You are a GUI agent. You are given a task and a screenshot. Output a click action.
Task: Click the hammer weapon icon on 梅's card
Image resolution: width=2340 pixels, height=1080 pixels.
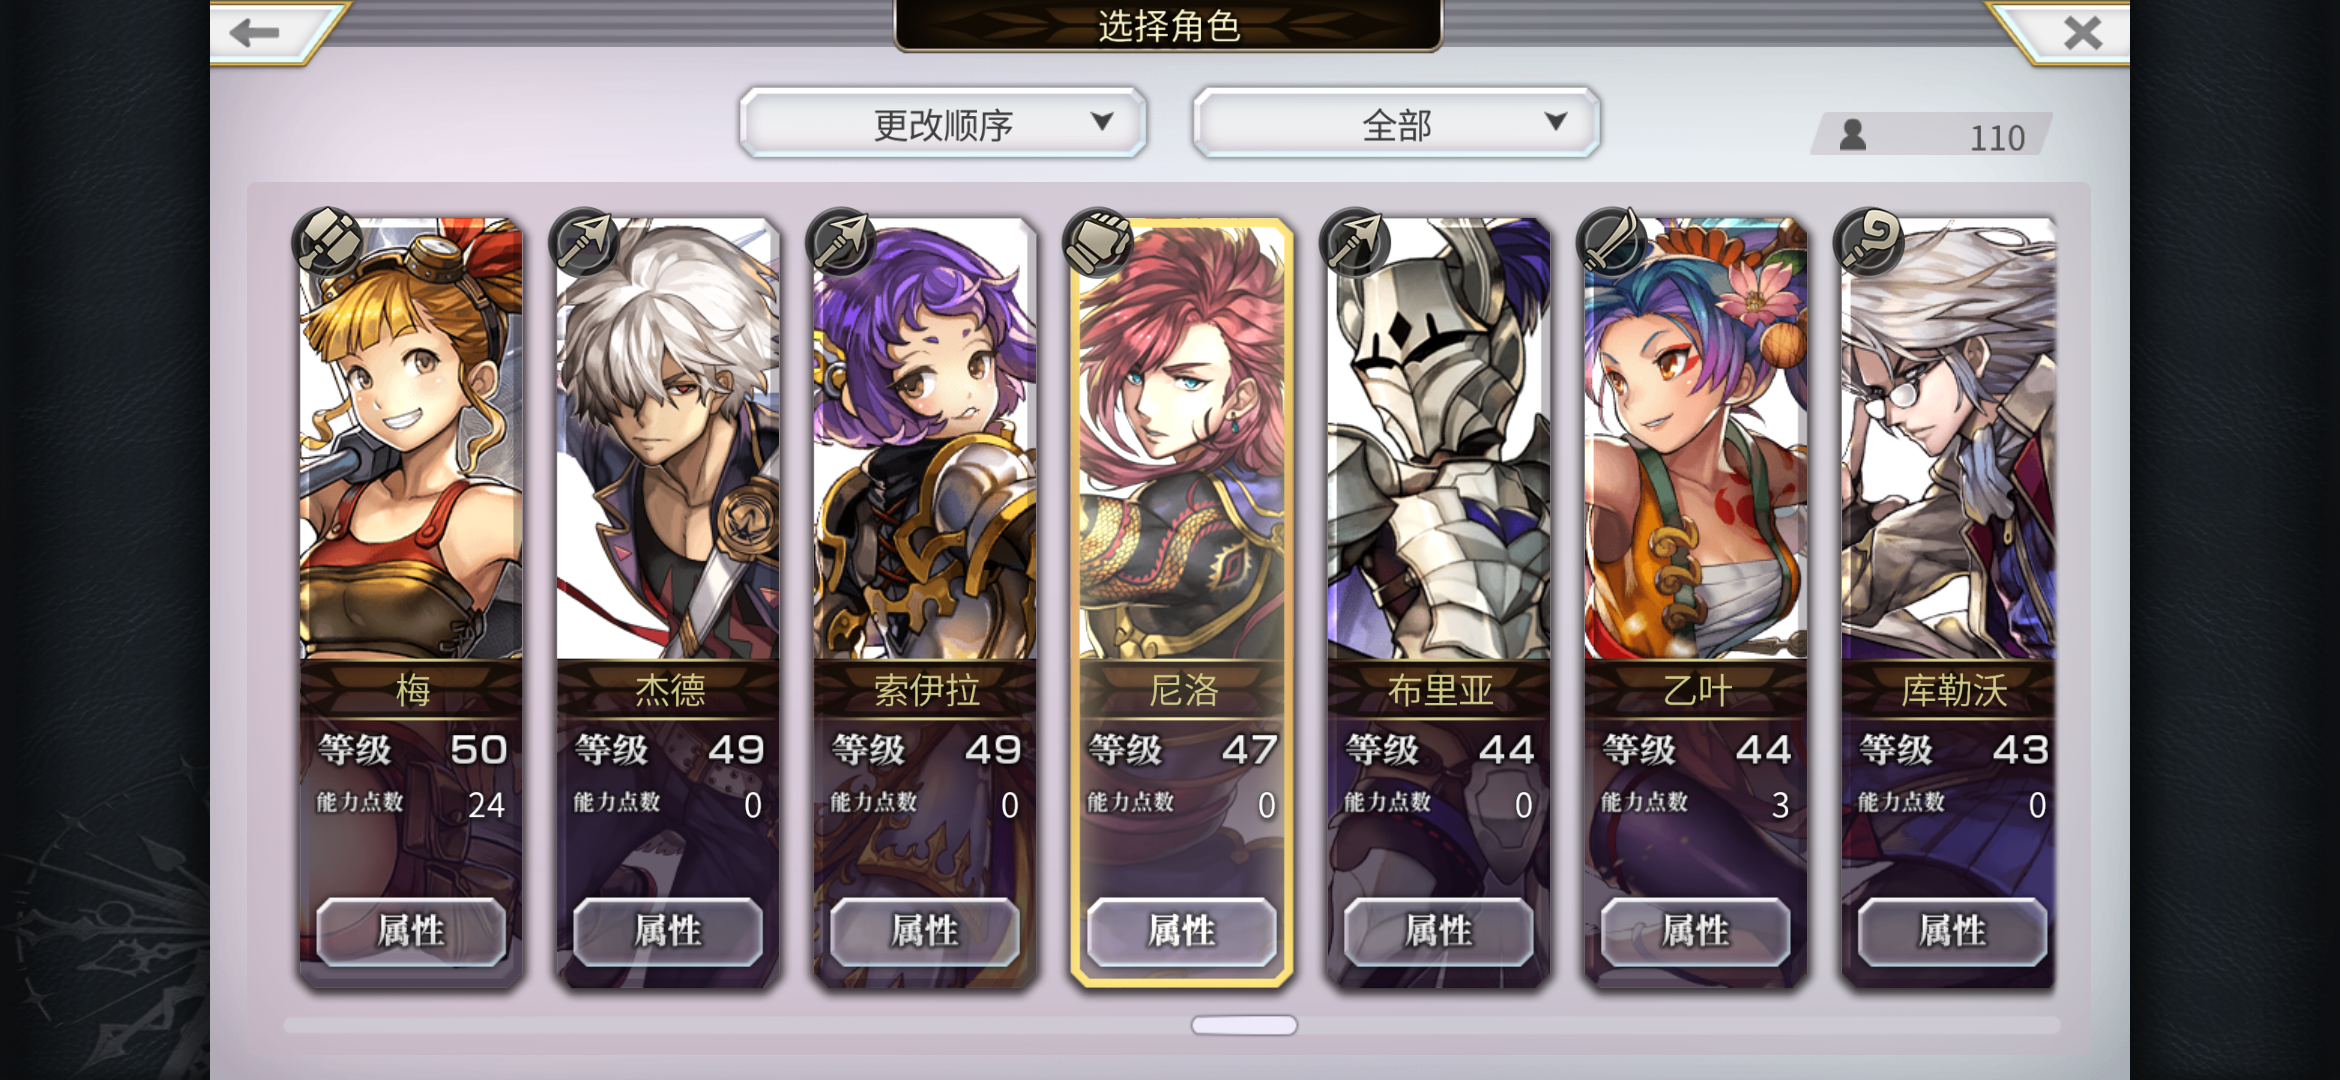(327, 241)
